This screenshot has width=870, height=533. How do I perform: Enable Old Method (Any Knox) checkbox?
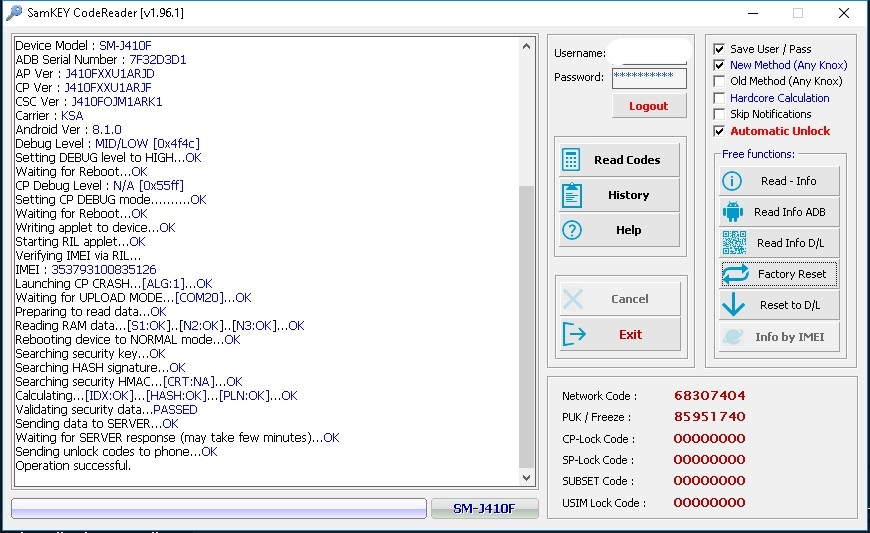tap(719, 81)
